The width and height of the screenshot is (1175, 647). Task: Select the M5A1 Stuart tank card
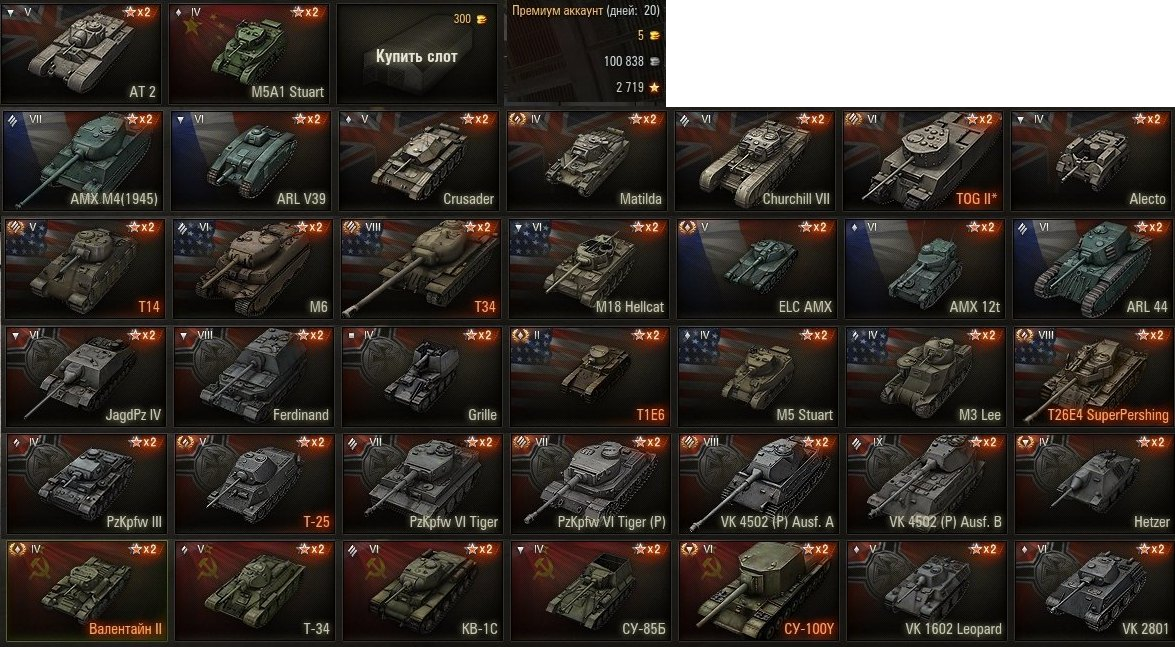click(x=249, y=53)
